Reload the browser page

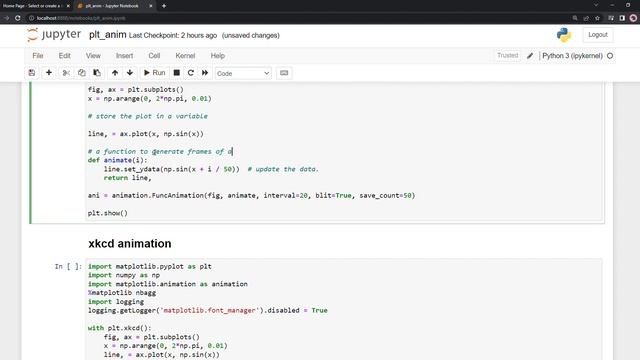18,18
